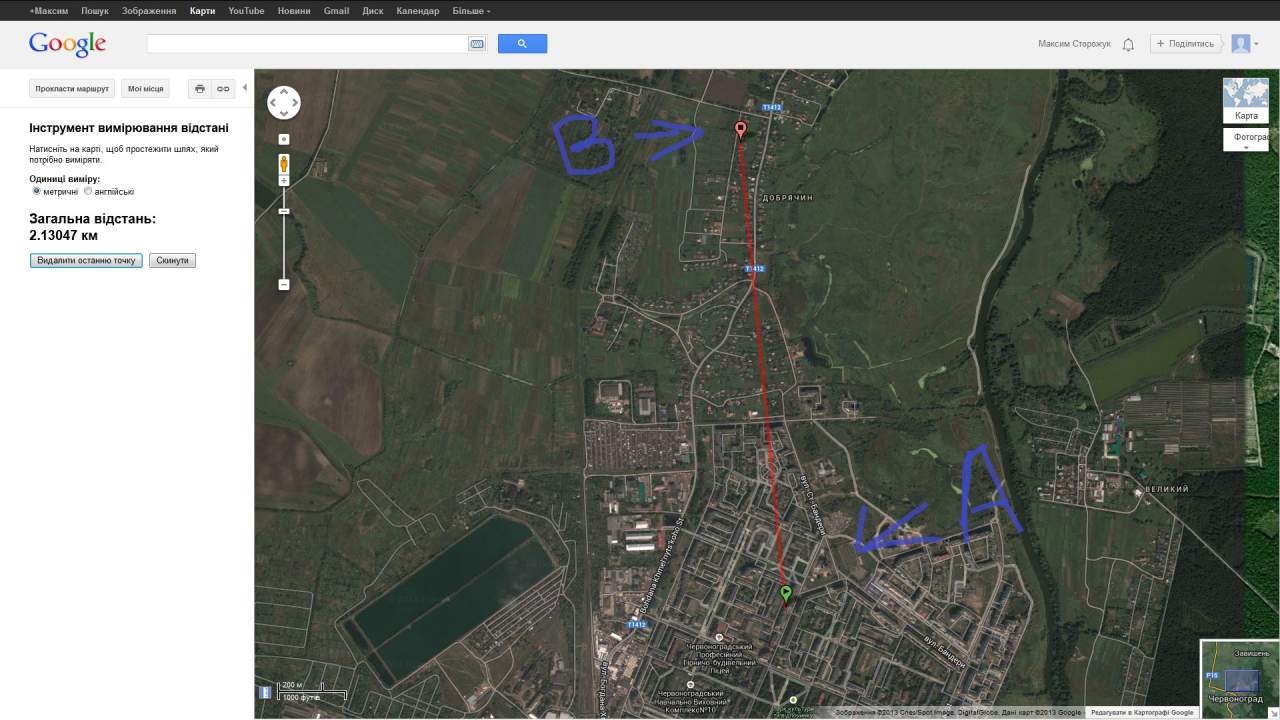The height and width of the screenshot is (720, 1280).
Task: Click the Редагувати в Картографі Google link
Action: click(x=1142, y=713)
